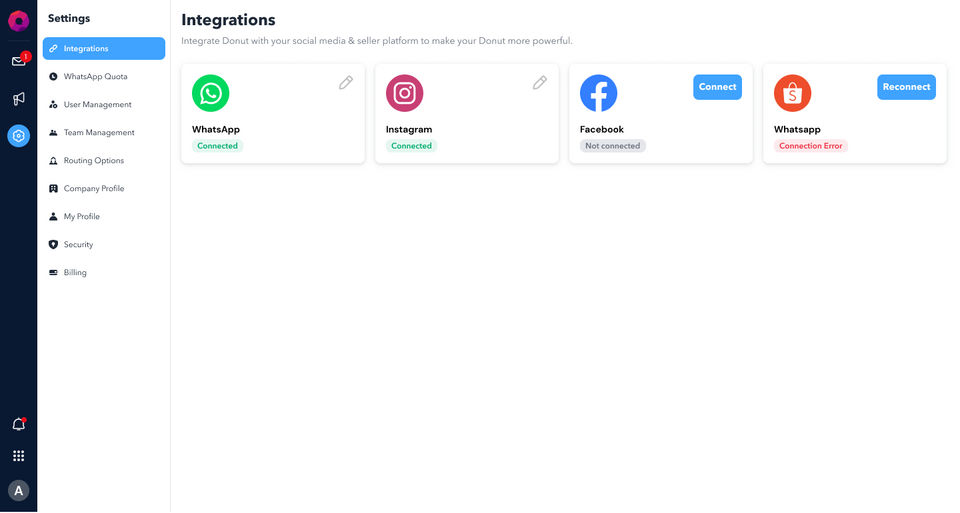The width and height of the screenshot is (960, 513).
Task: Open the notifications bell icon
Action: 18,424
